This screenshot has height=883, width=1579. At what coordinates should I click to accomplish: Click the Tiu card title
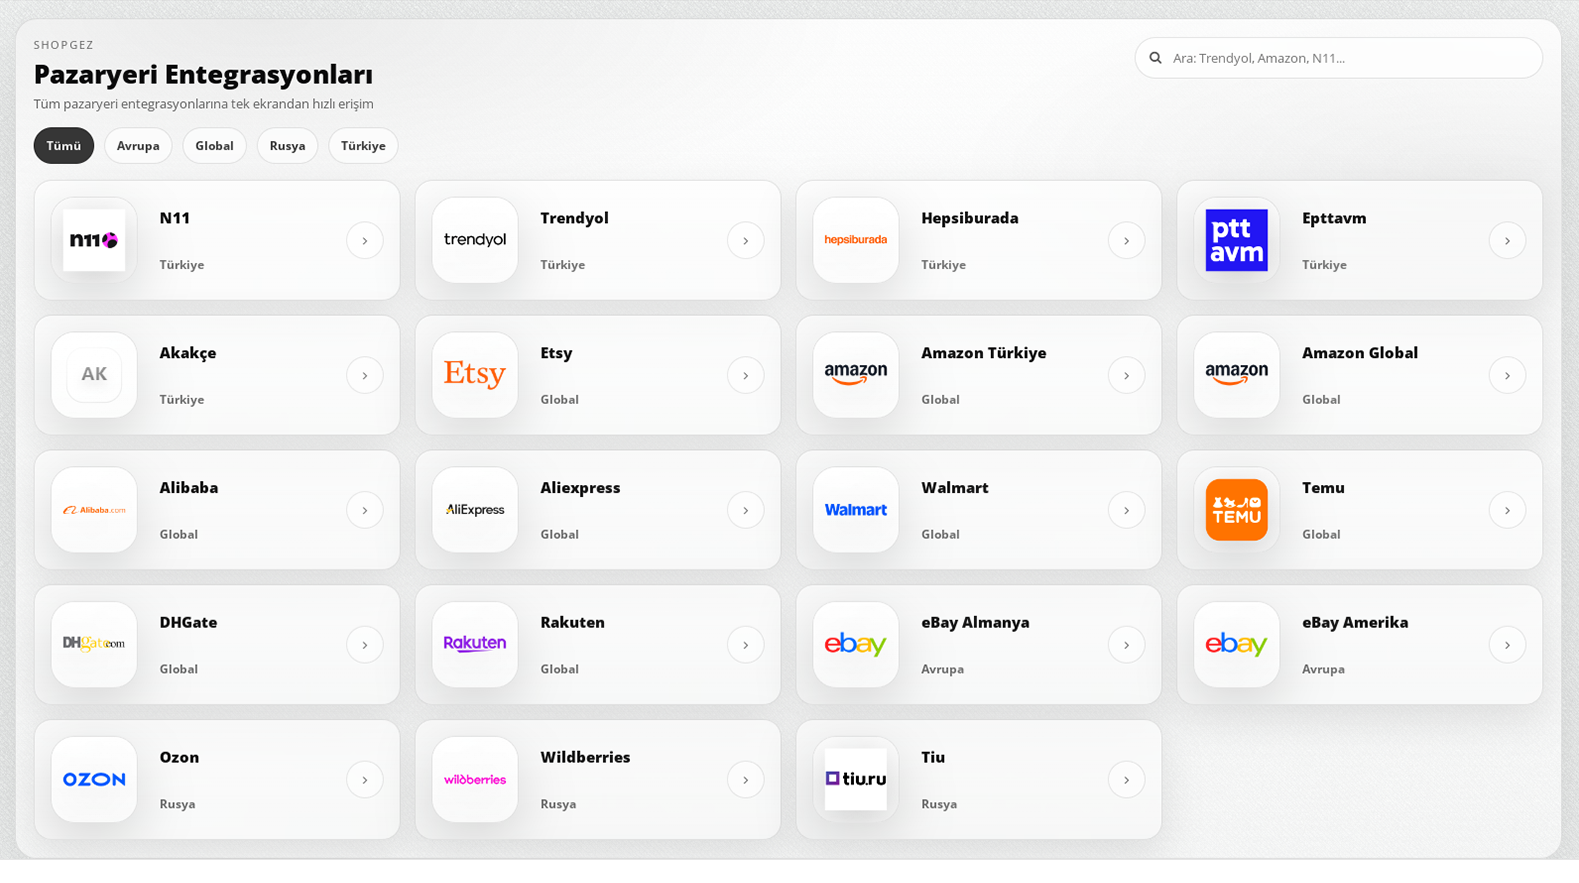(x=933, y=757)
